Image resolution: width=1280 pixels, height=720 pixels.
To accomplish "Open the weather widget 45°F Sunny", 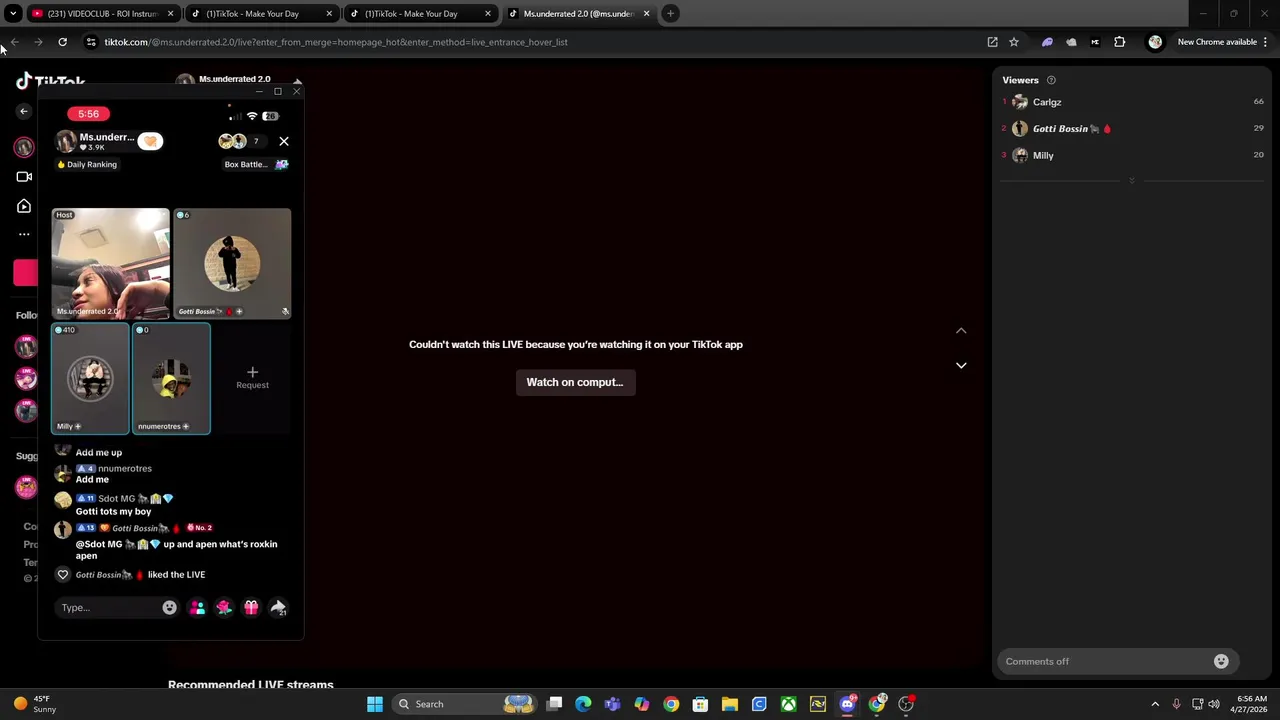I will click(x=35, y=704).
